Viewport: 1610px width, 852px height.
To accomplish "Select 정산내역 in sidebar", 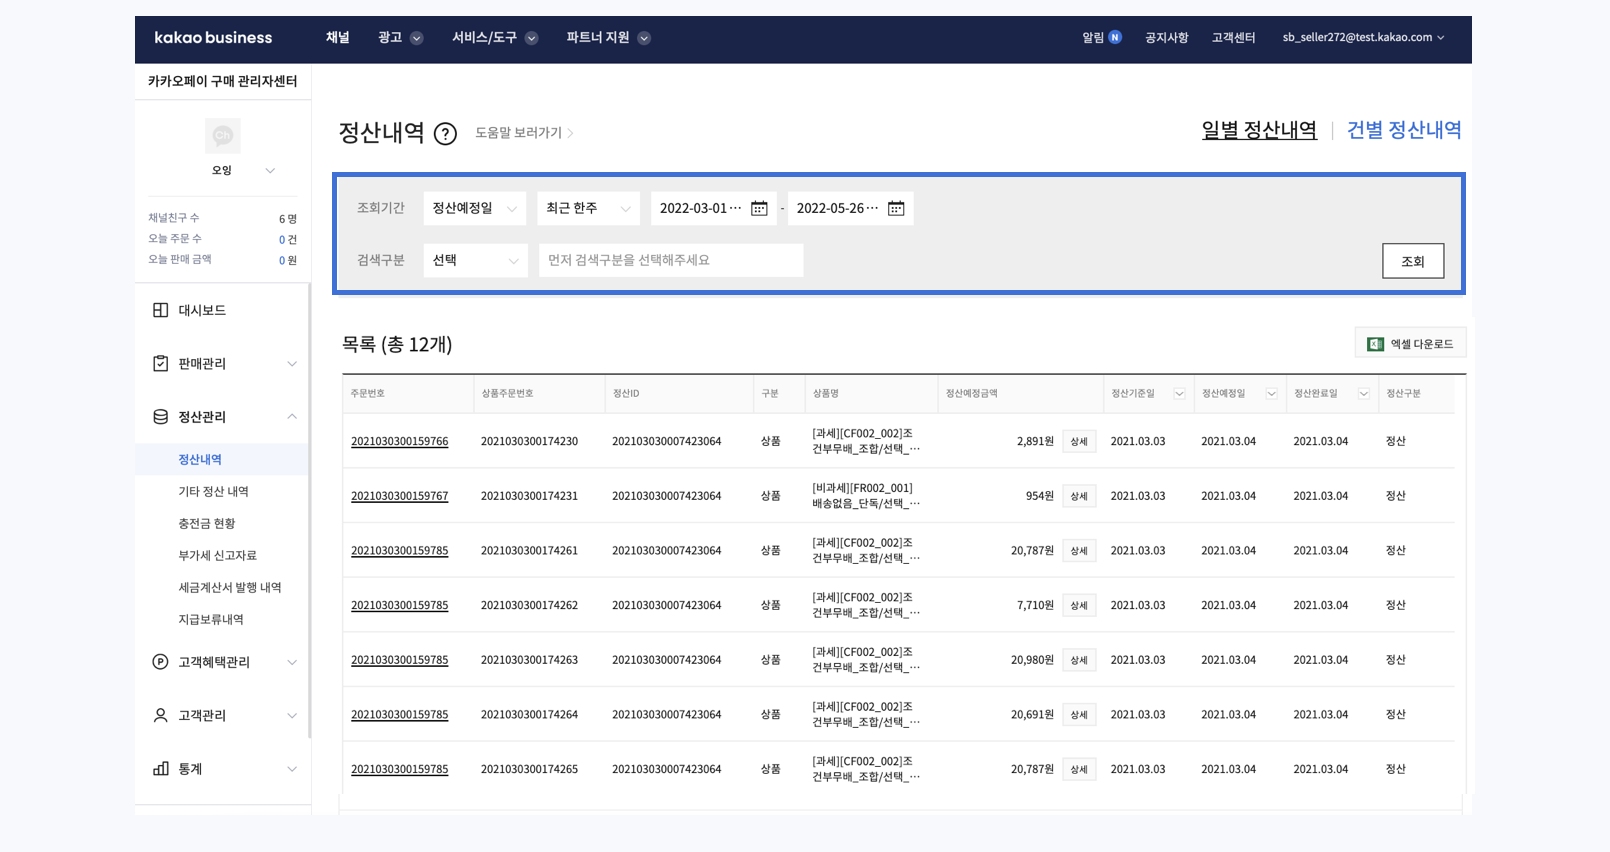I will click(200, 459).
